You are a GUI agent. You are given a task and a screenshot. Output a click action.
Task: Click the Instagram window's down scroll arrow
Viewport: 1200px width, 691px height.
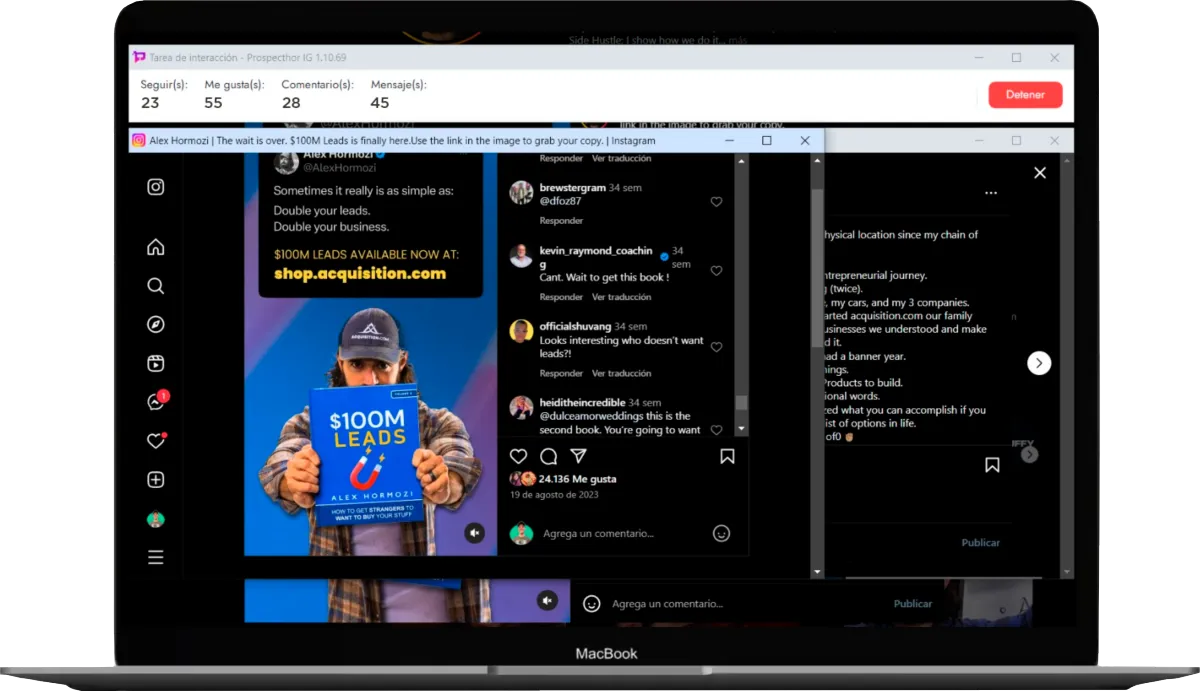tap(817, 572)
